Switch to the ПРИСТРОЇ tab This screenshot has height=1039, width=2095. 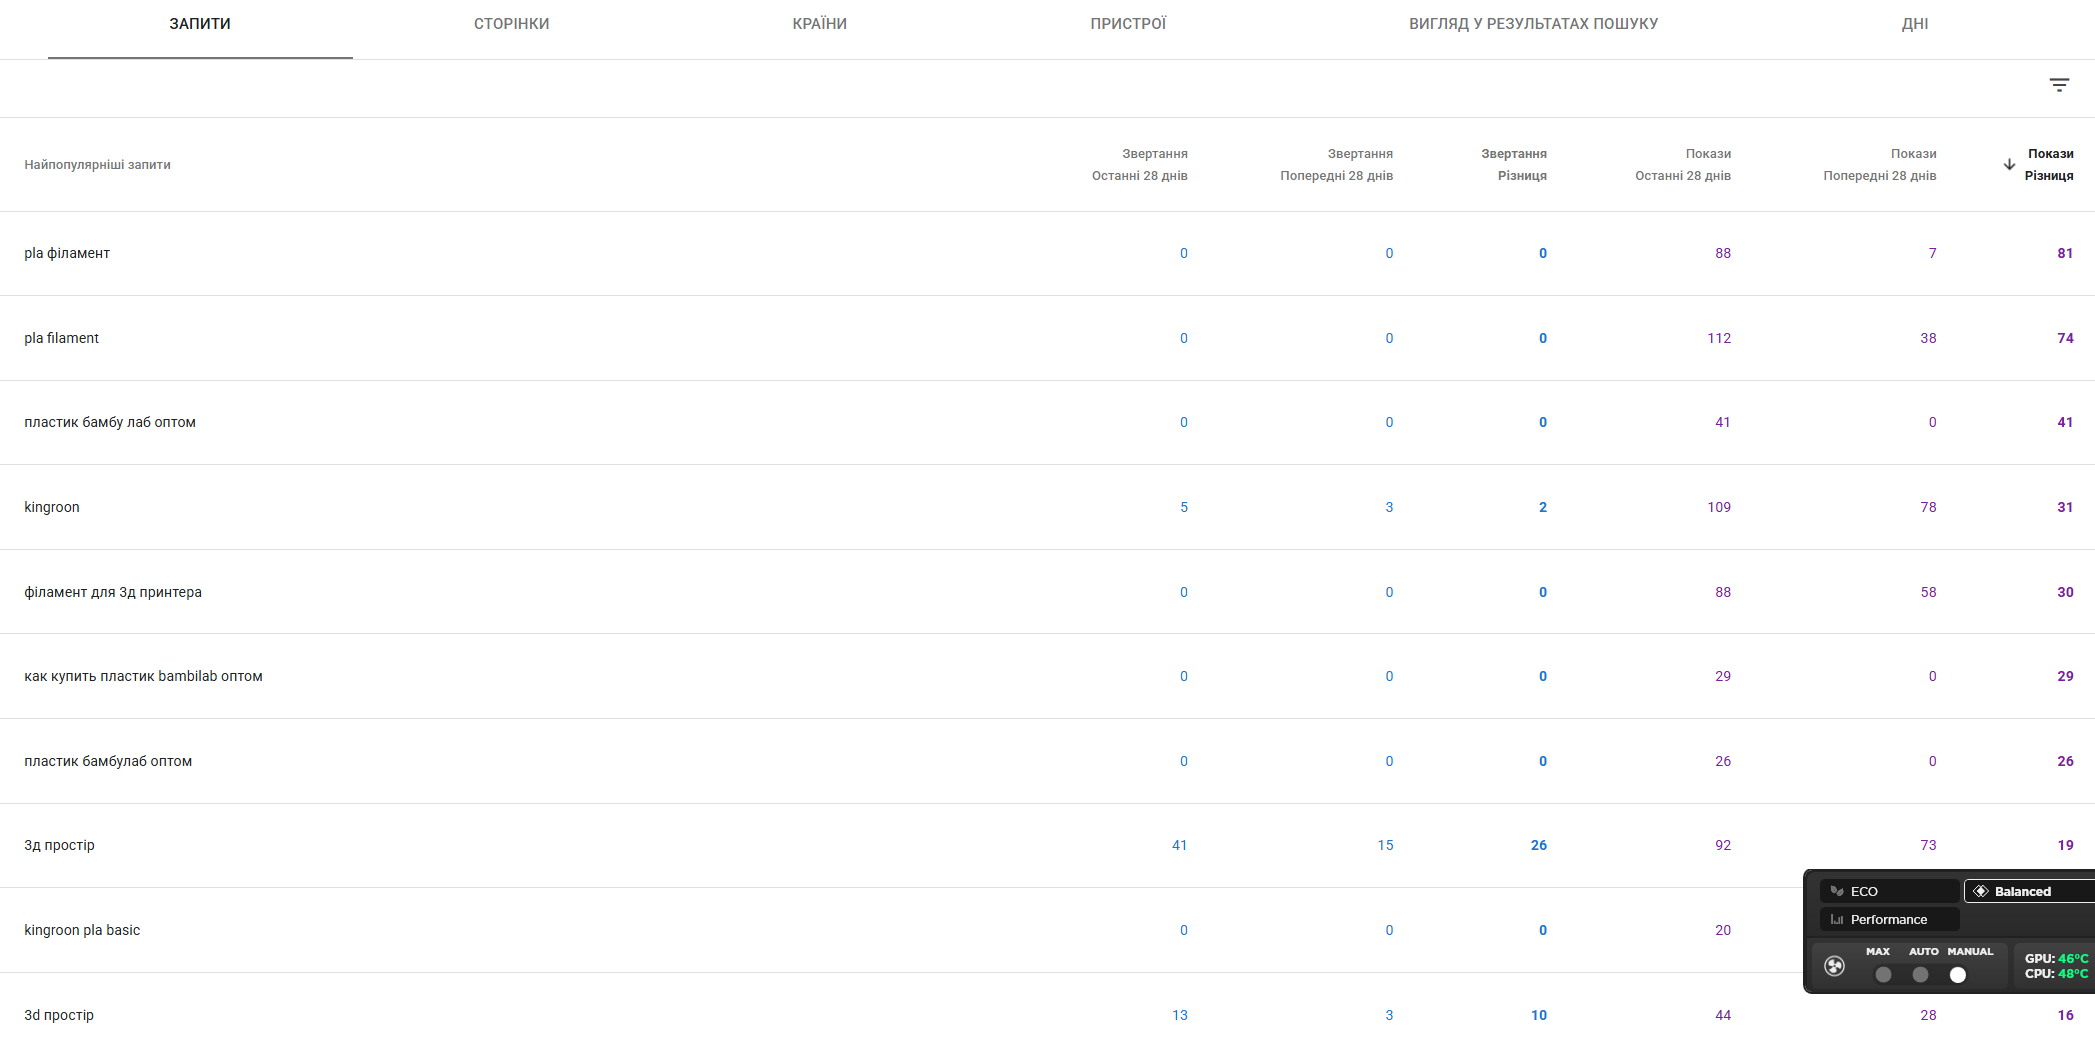1128,24
